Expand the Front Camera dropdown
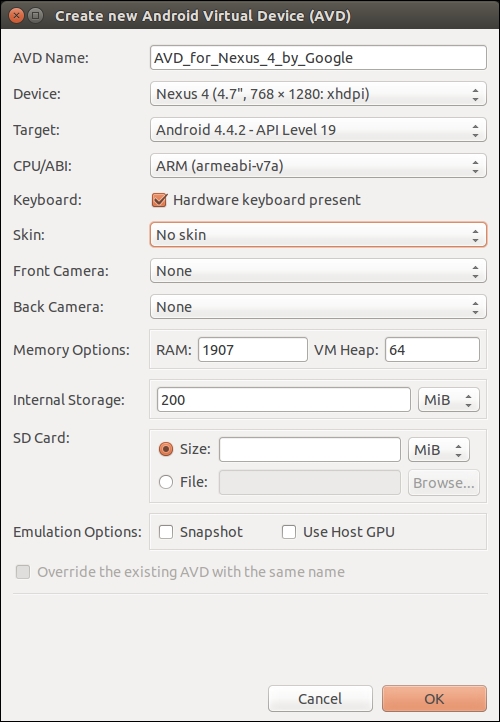 [x=318, y=271]
